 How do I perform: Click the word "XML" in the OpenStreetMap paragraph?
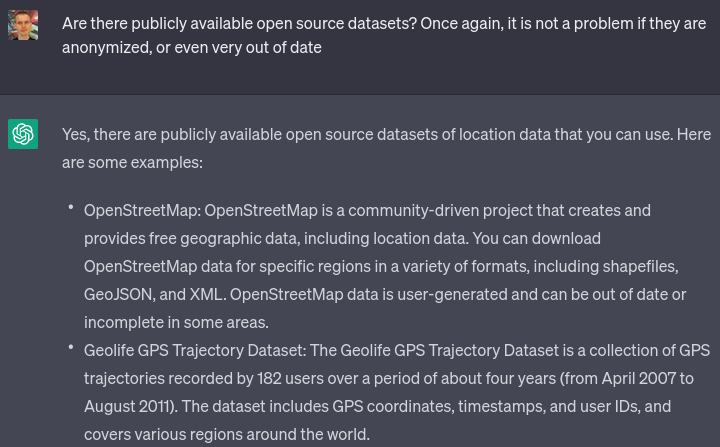coord(206,294)
